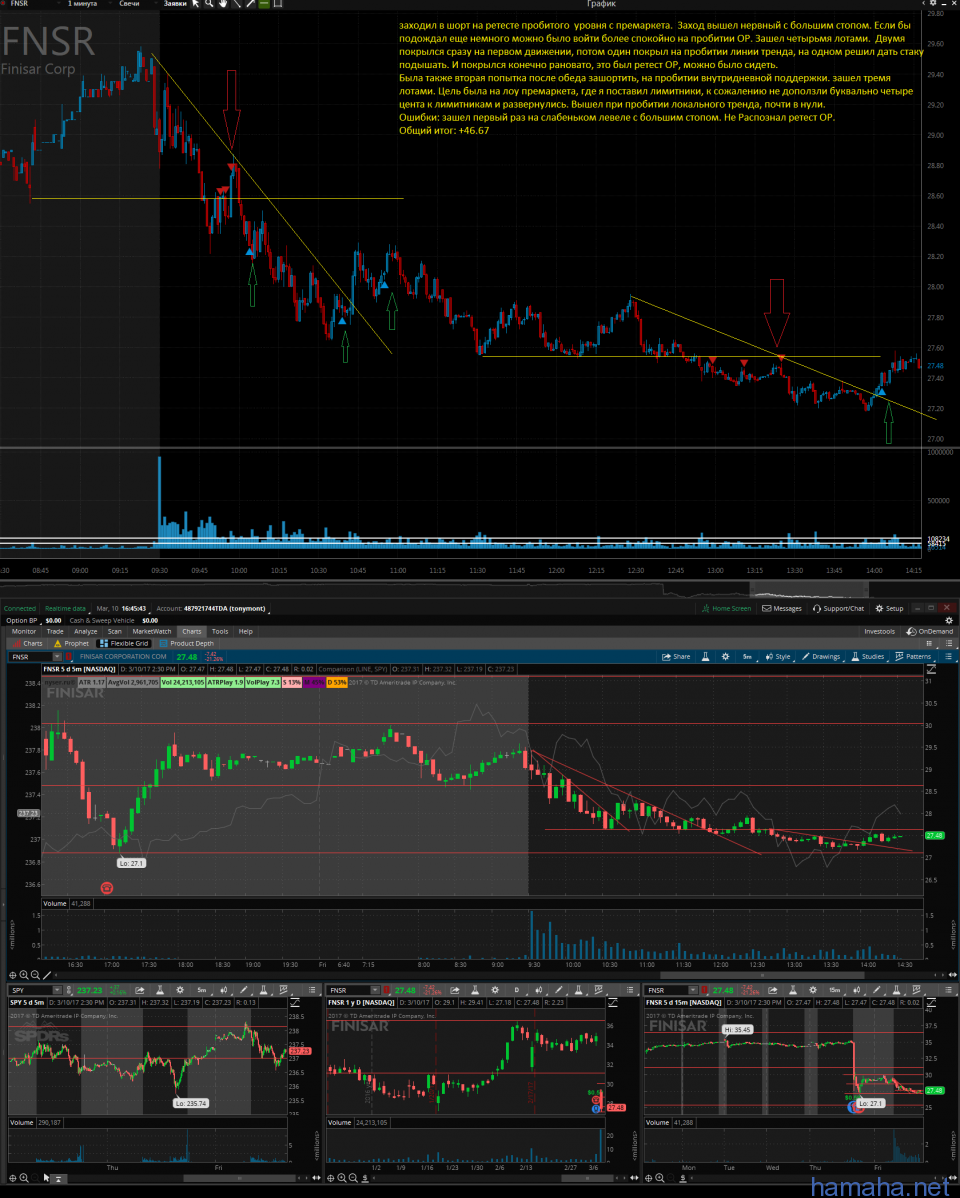Select the green horizontal line tool

point(264,4)
